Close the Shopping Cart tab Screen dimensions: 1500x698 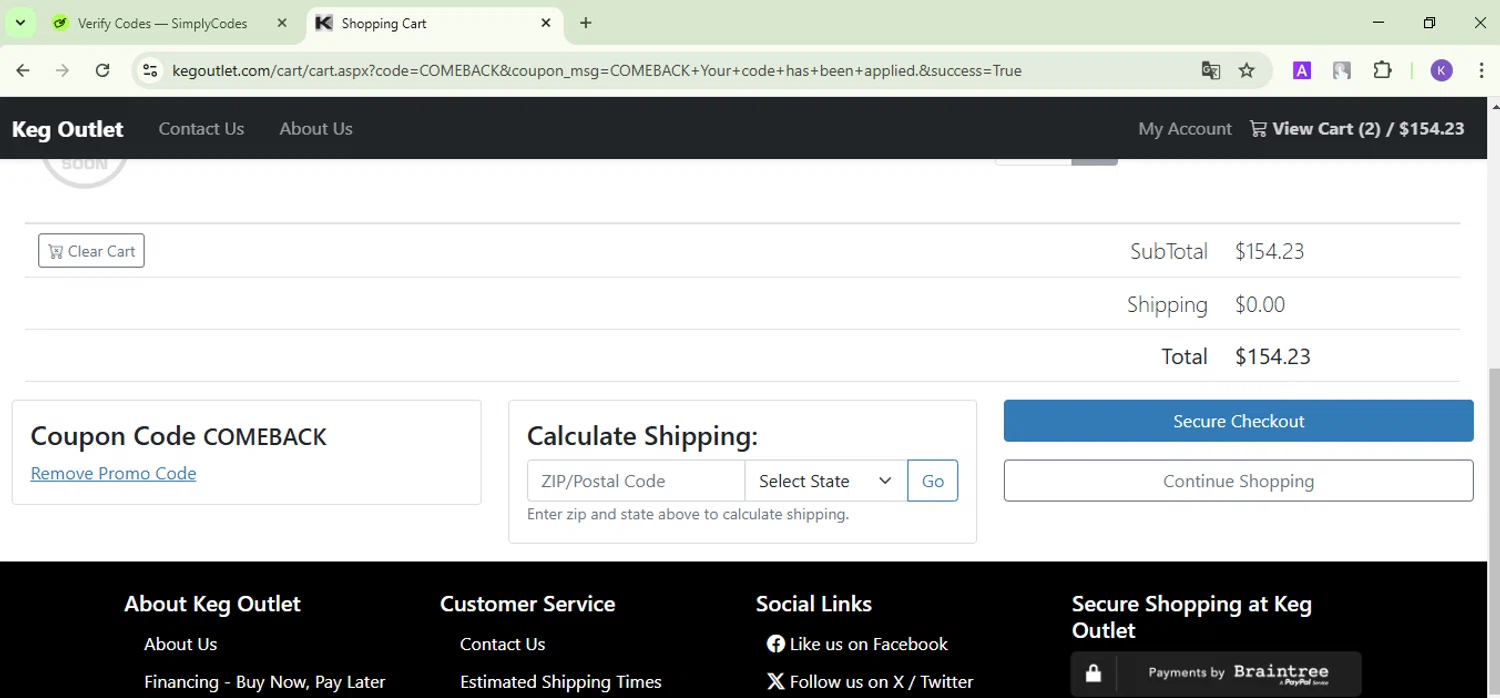[x=546, y=23]
